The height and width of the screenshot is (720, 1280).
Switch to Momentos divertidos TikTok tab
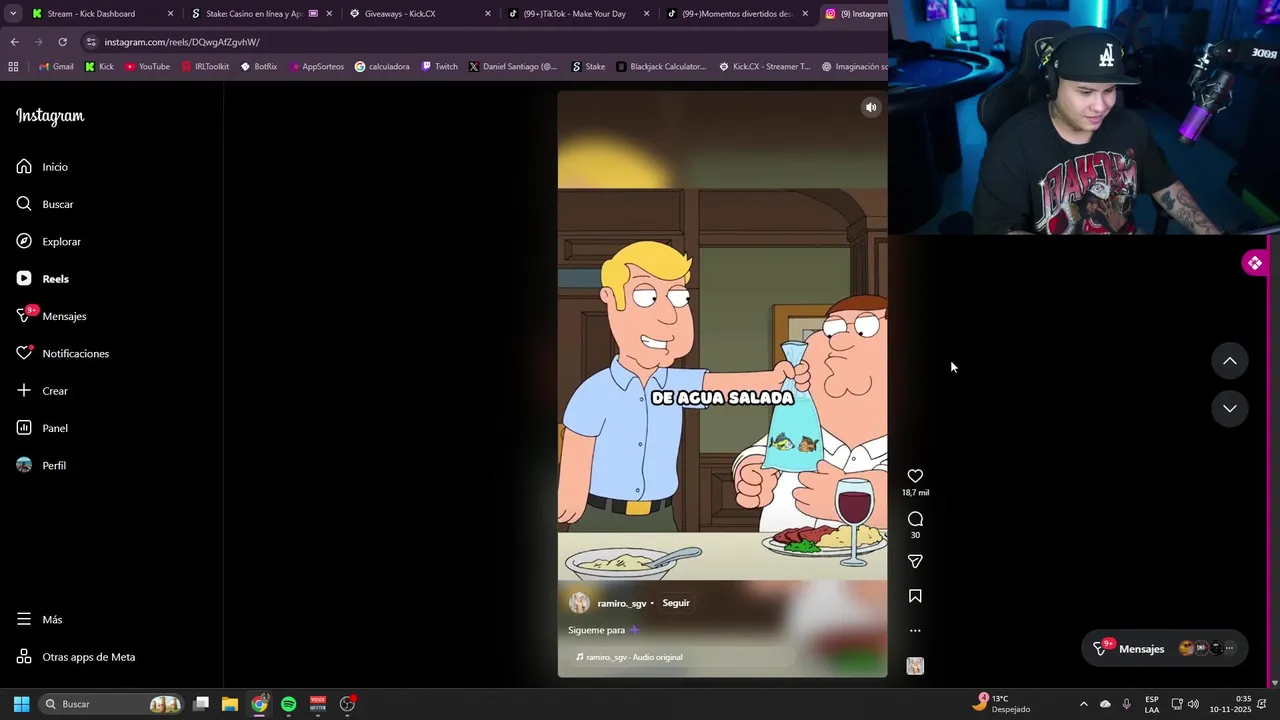point(737,14)
